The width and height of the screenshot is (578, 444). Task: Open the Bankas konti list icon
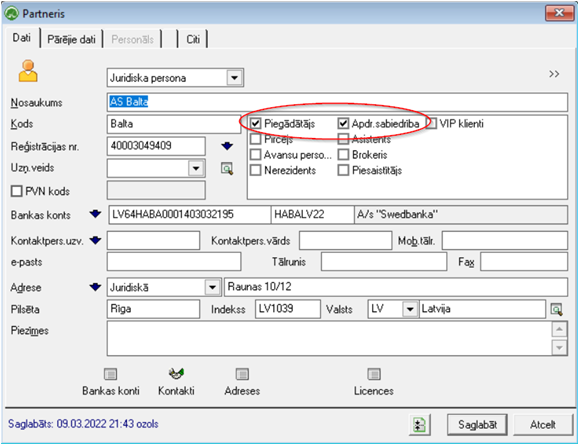(x=110, y=374)
